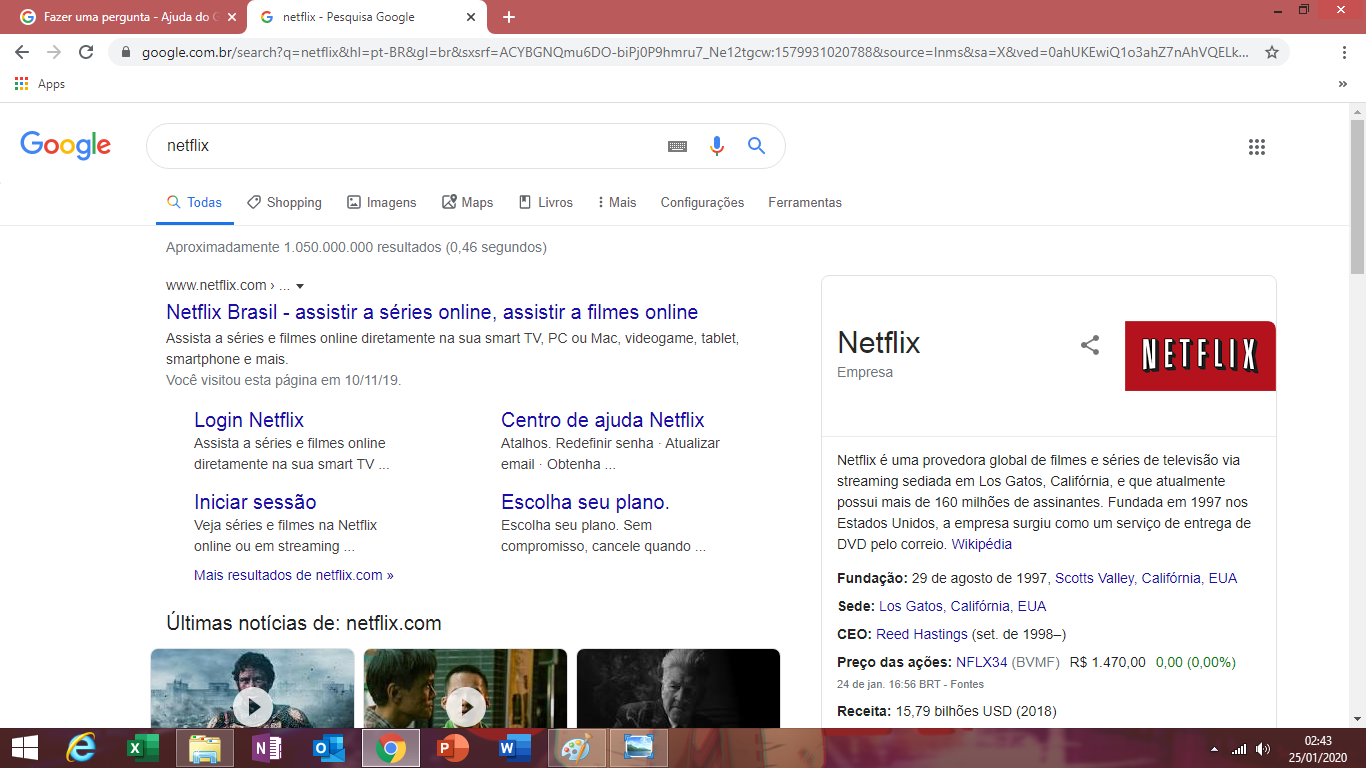Viewport: 1366px width, 776px height.
Task: Open the on-screen keyboard in search box
Action: (x=677, y=146)
